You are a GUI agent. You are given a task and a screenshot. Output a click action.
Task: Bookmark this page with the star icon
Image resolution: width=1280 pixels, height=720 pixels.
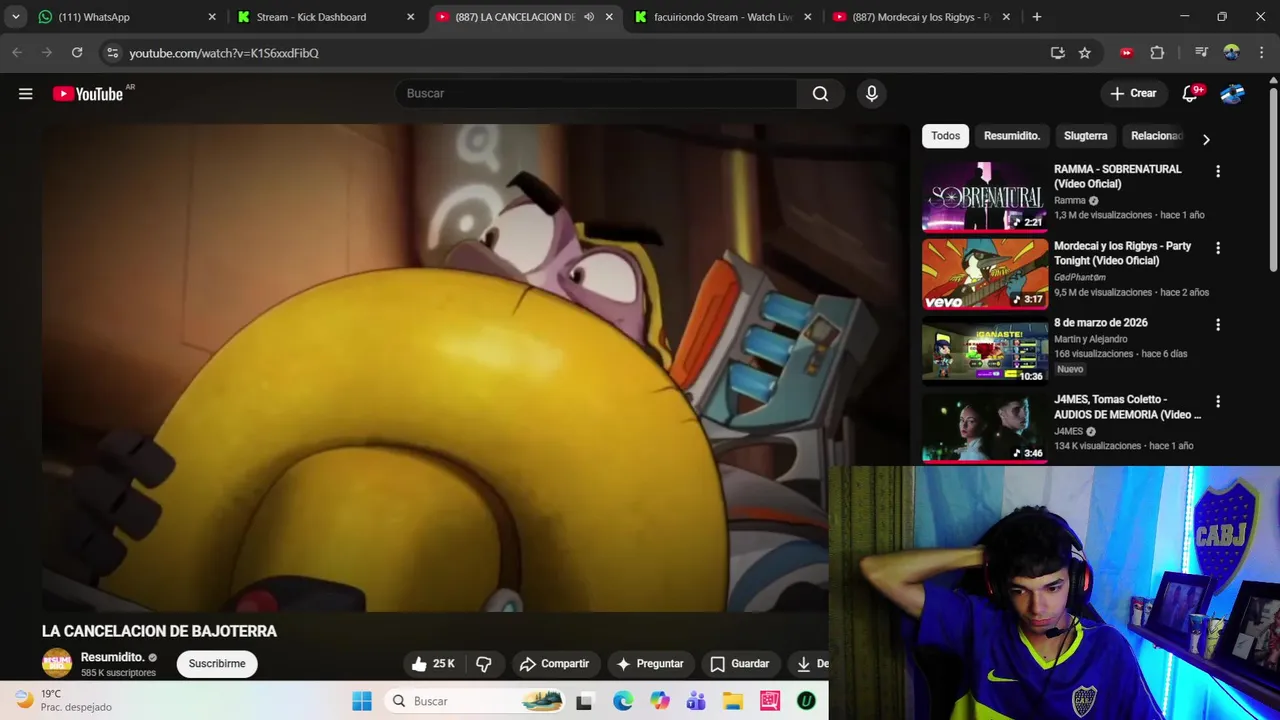tap(1085, 53)
